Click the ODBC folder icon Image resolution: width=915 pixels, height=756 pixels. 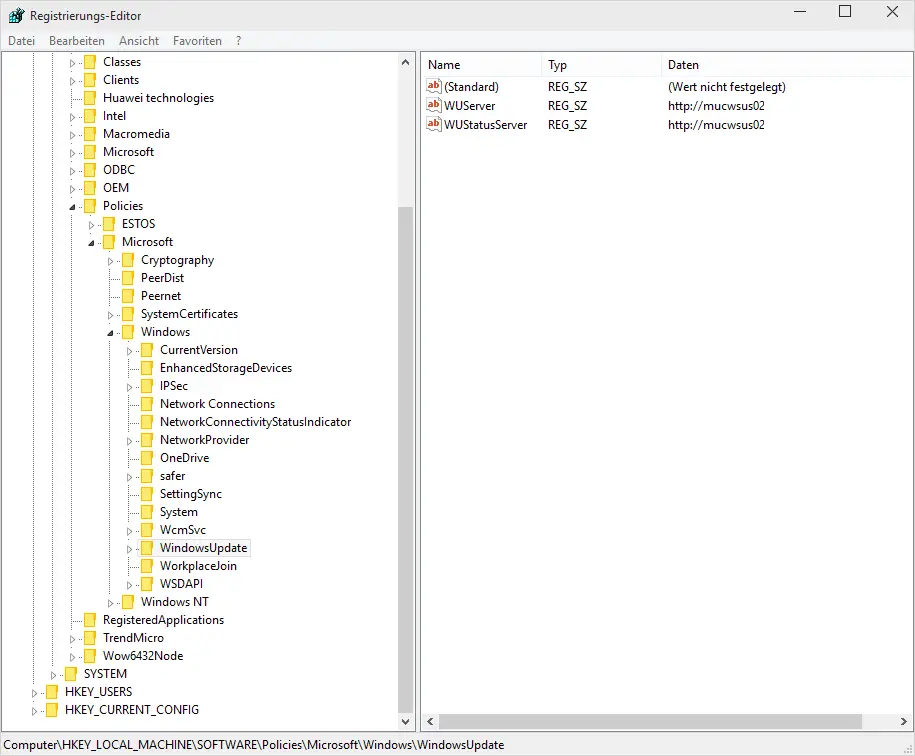[x=90, y=170]
